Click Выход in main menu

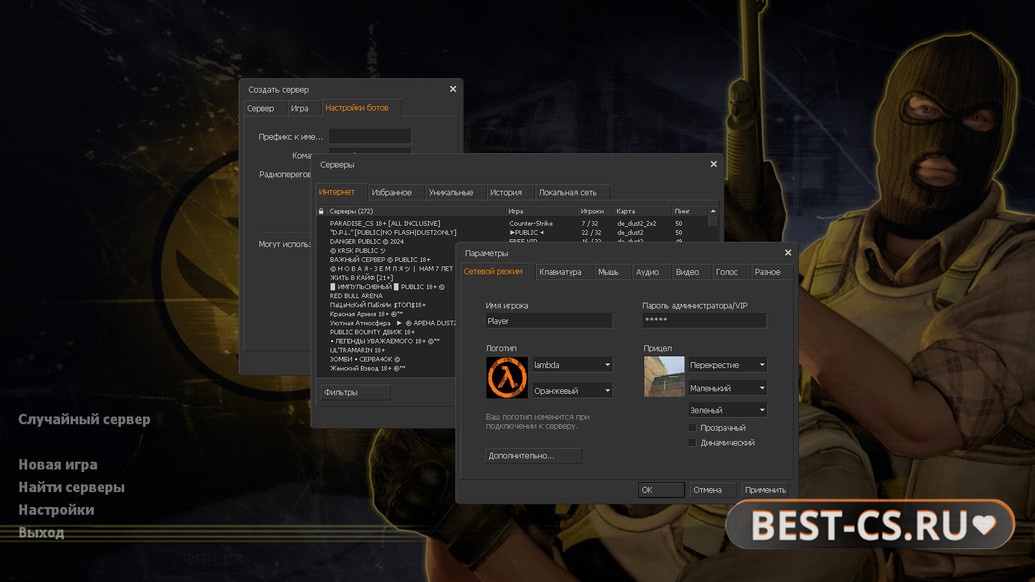coord(41,532)
